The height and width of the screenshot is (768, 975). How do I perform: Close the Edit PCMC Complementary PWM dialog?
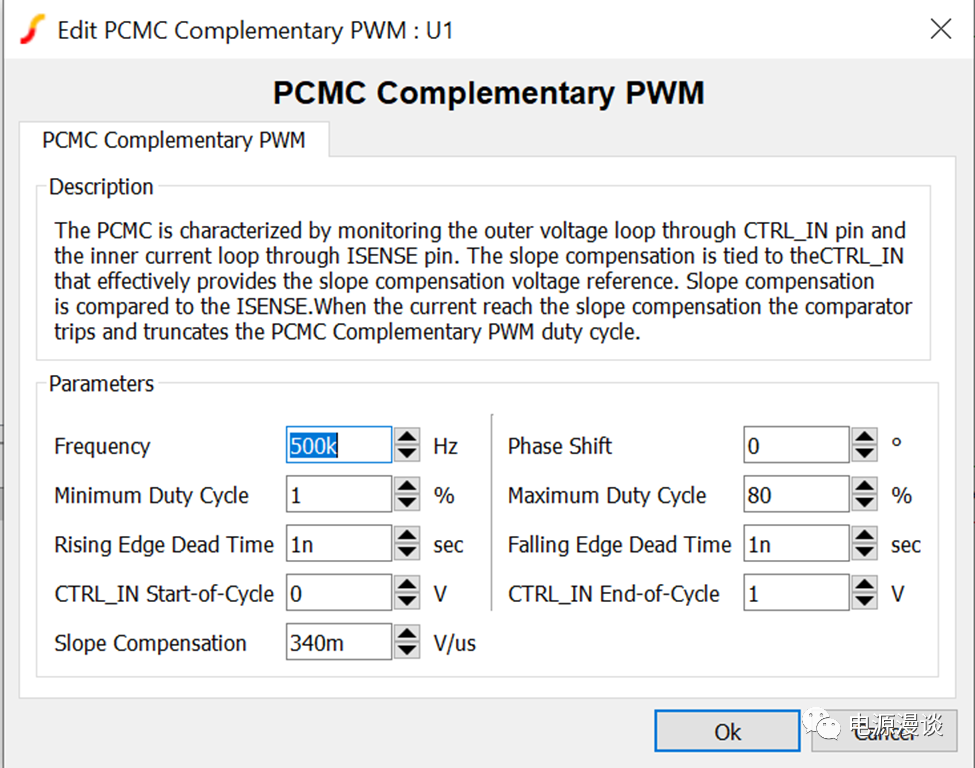(940, 29)
